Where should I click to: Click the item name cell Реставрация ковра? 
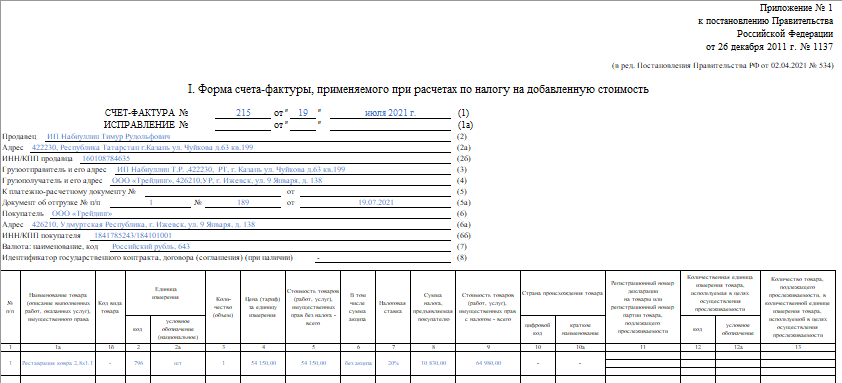point(58,363)
